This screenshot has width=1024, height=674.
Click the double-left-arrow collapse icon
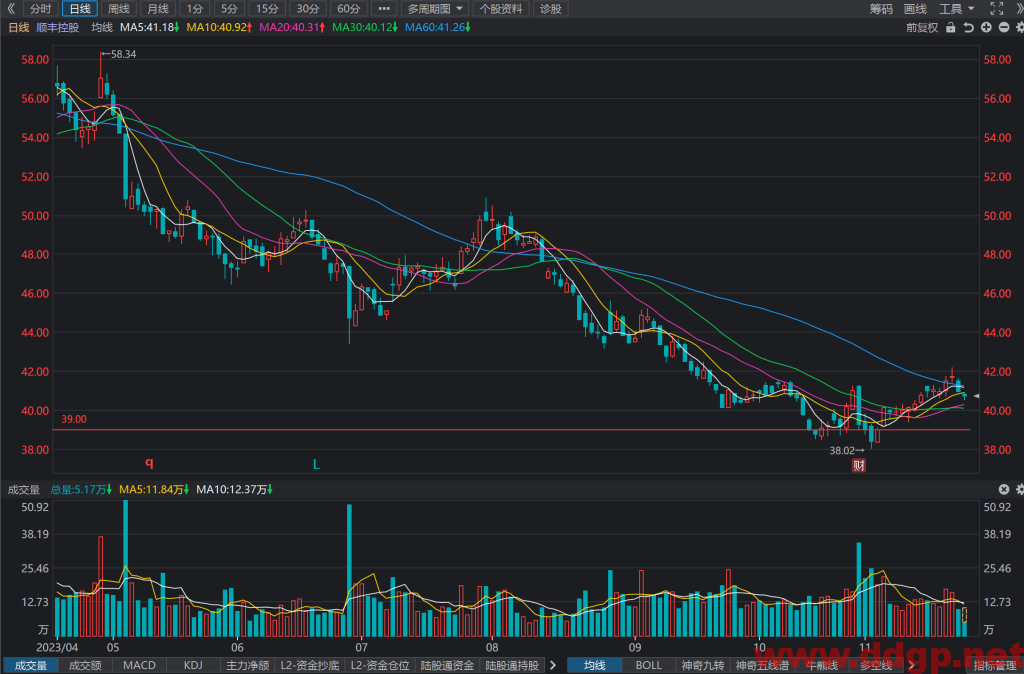coord(10,8)
